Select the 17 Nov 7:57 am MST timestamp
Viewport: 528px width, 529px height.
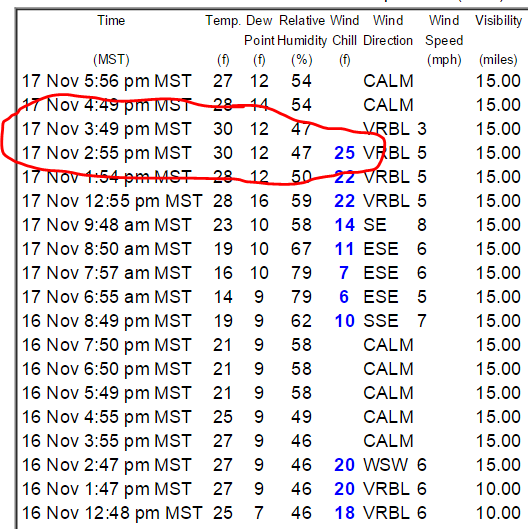point(107,273)
